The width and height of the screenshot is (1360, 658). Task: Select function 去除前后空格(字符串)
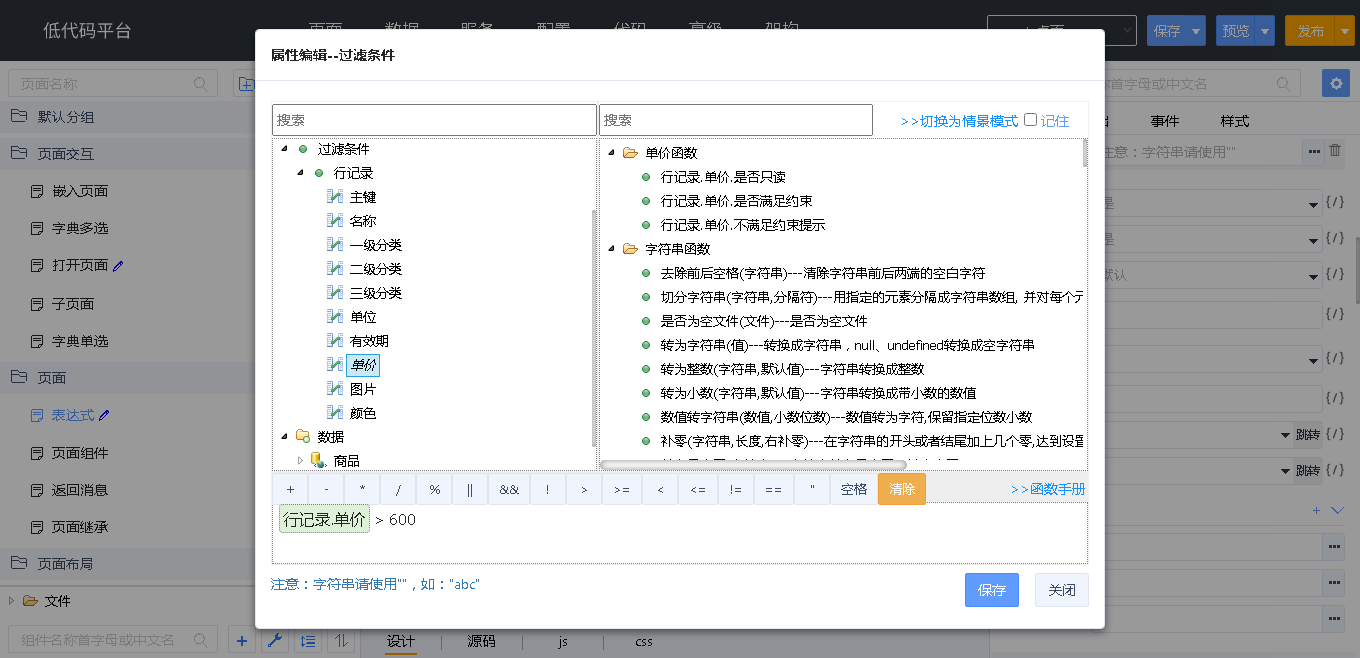[x=823, y=273]
